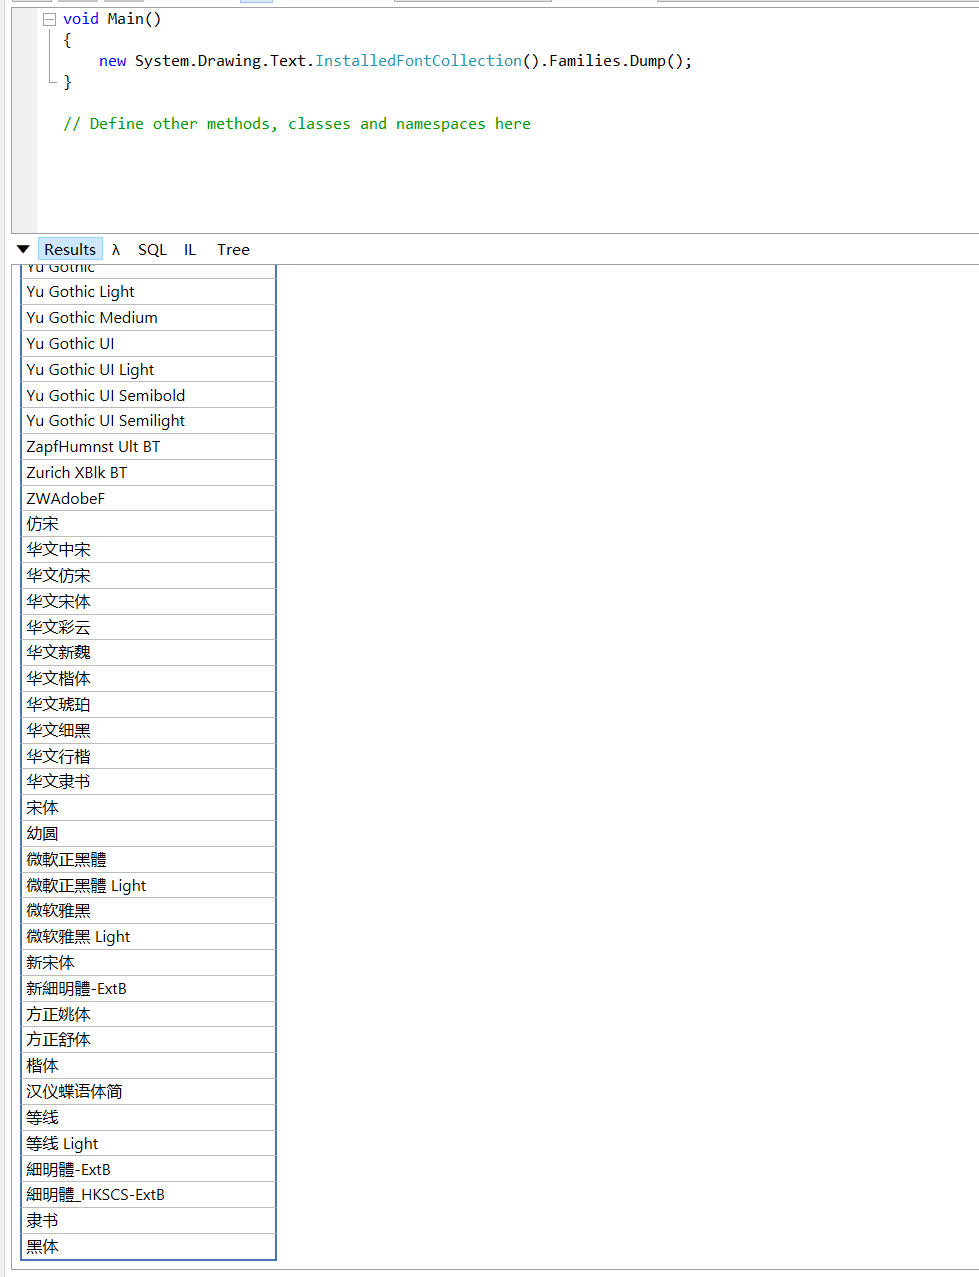Select the ZapfHumnst Ult BT row

tap(93, 446)
